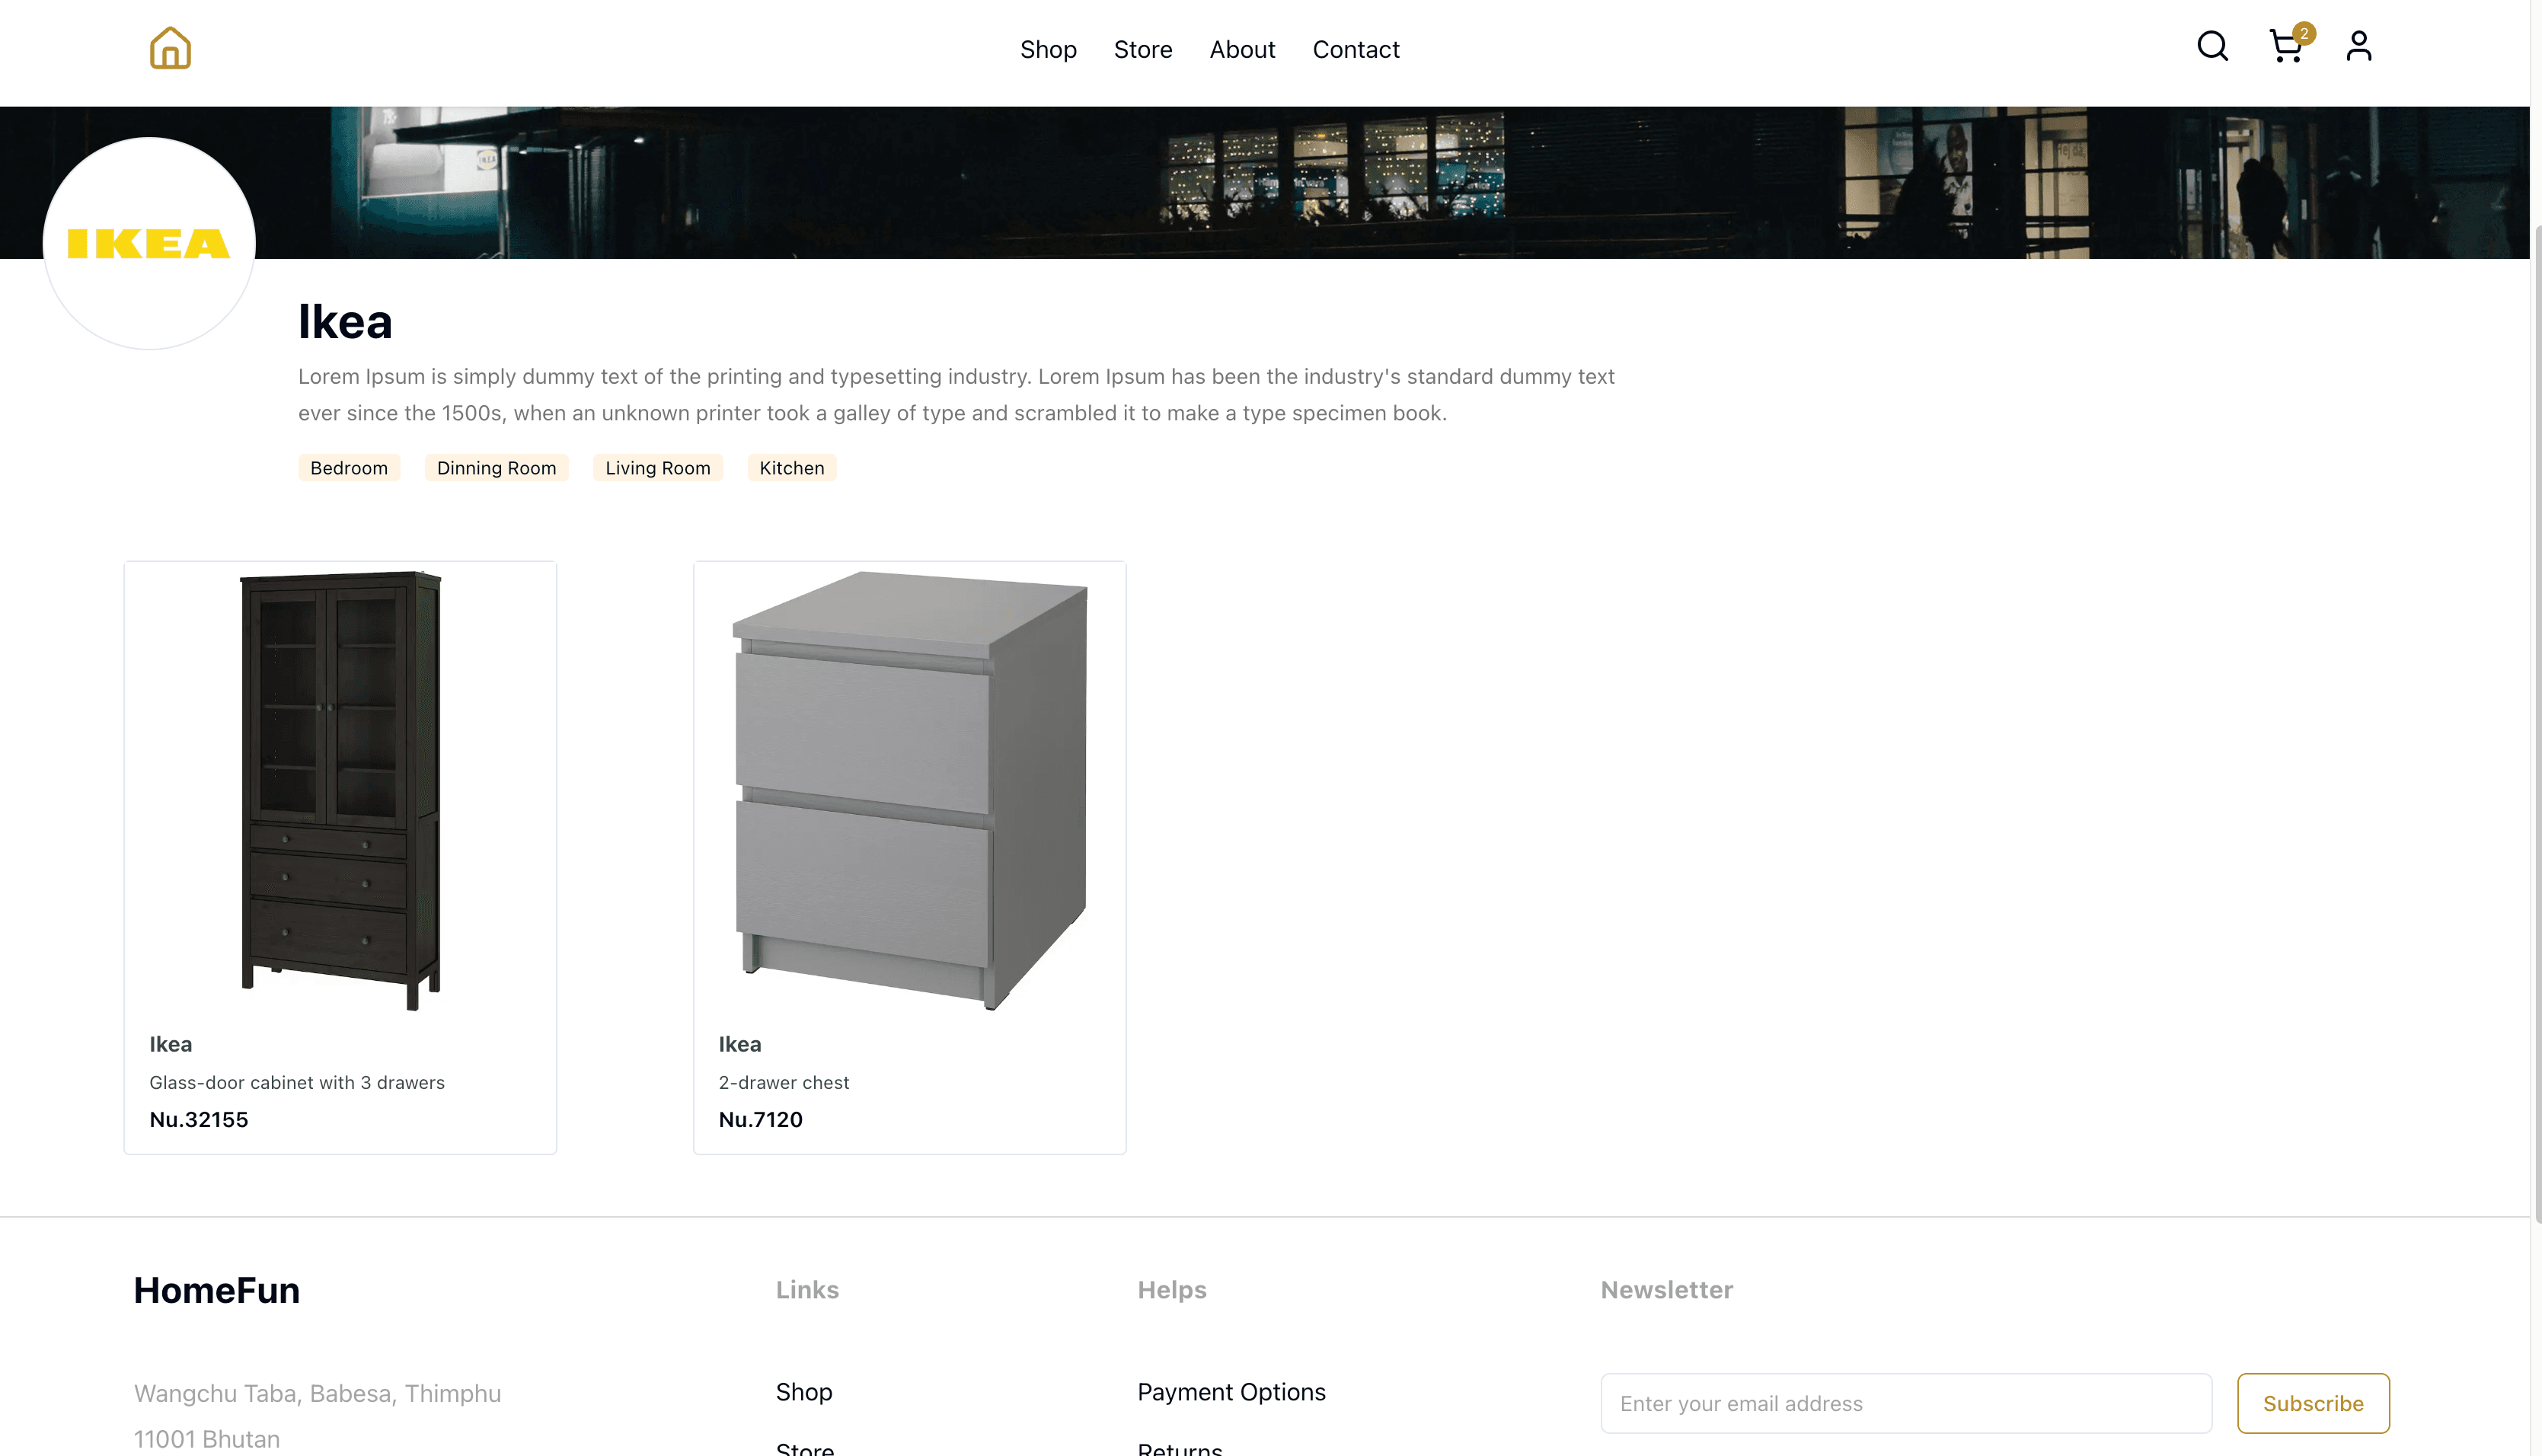Viewport: 2542px width, 1456px height.
Task: Open the Contact page
Action: [x=1355, y=49]
